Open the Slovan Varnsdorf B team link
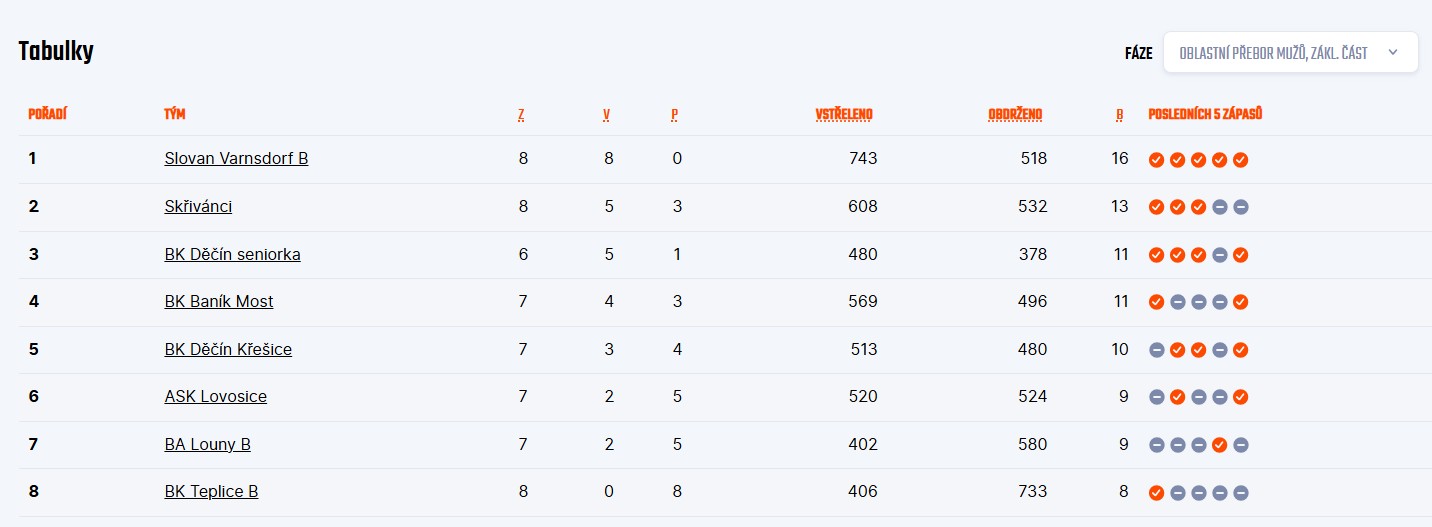The width and height of the screenshot is (1432, 527). (x=236, y=158)
